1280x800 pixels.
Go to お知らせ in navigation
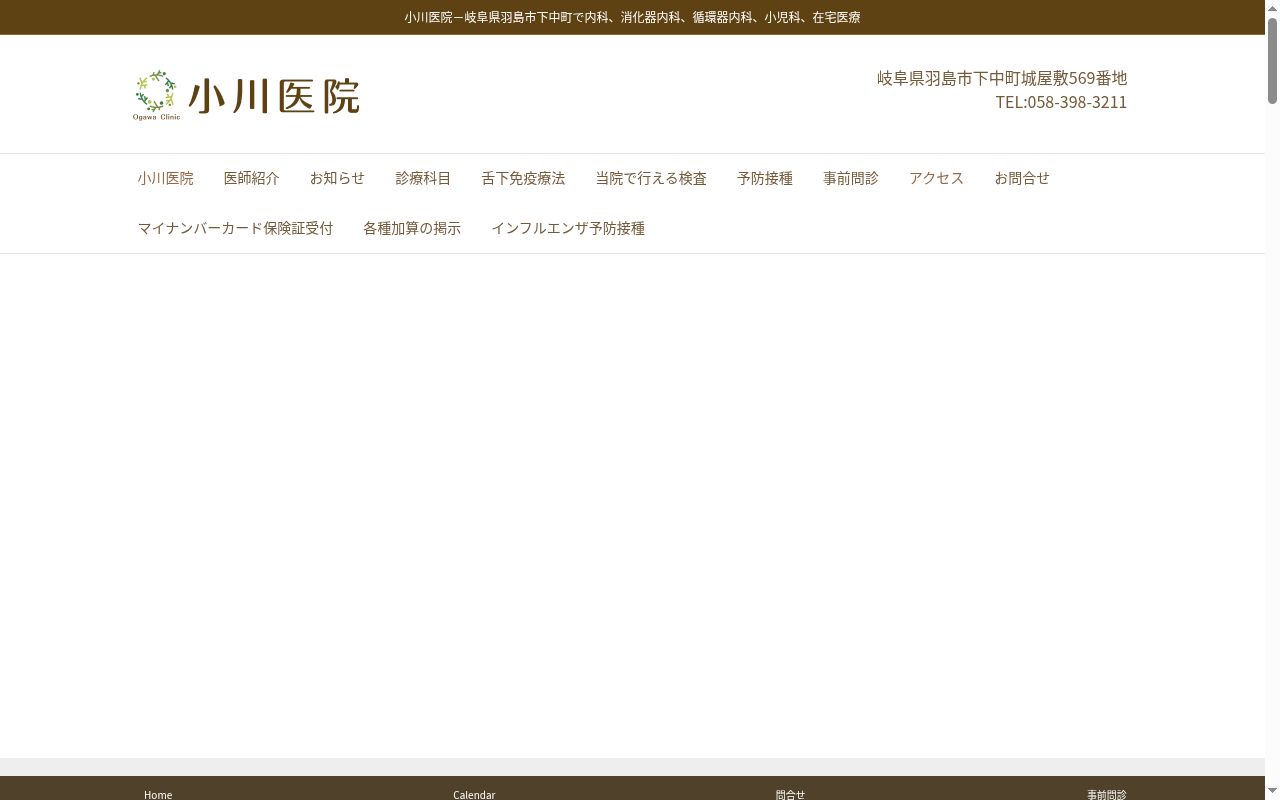[x=337, y=178]
